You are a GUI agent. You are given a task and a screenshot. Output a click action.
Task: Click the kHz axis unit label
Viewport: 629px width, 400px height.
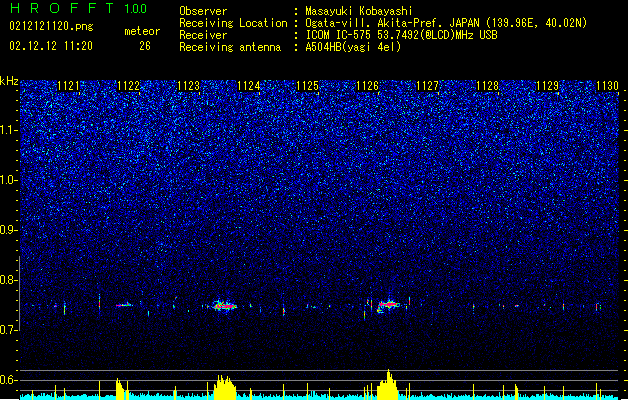click(9, 81)
